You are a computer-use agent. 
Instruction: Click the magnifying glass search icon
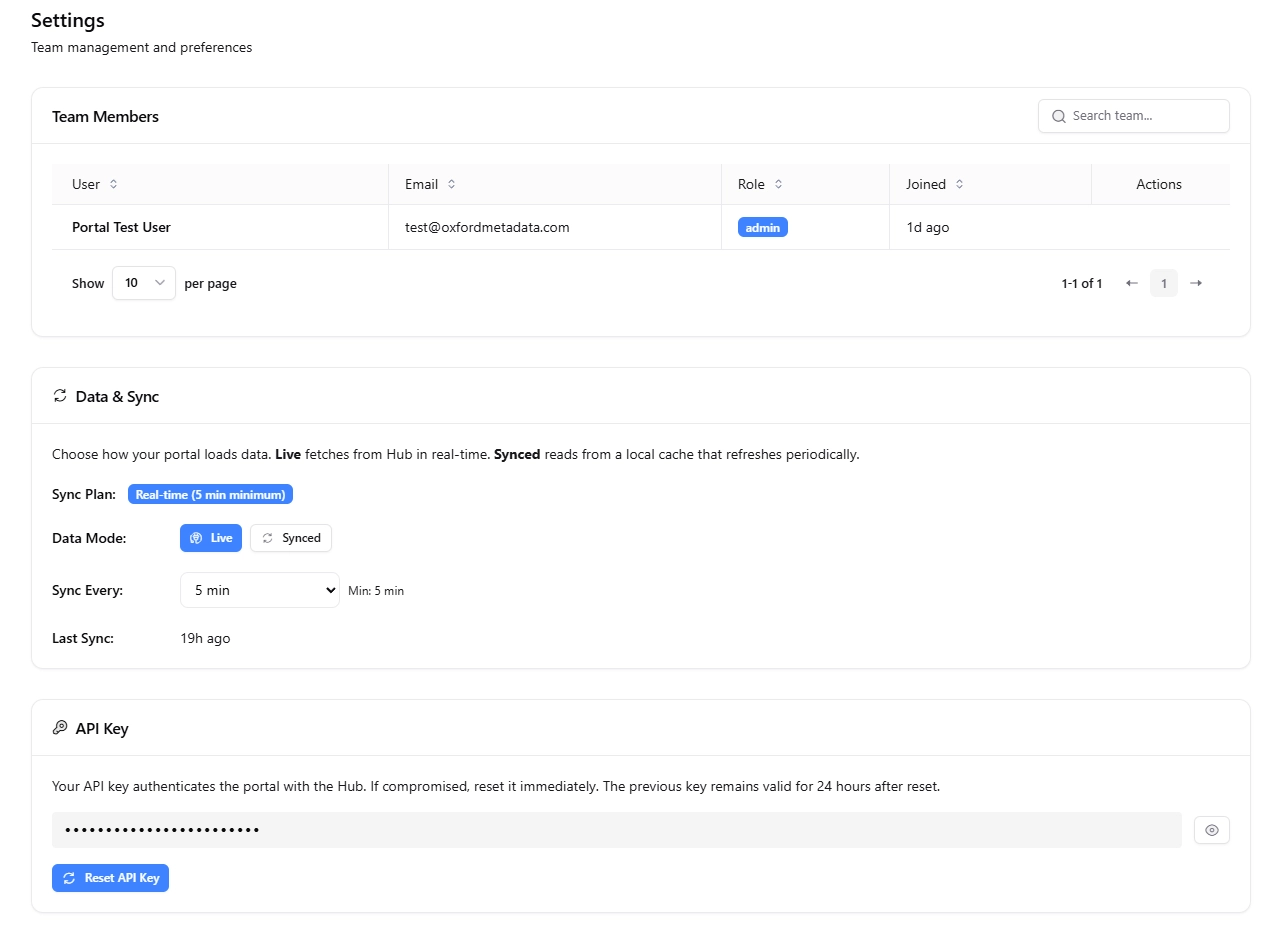1058,116
